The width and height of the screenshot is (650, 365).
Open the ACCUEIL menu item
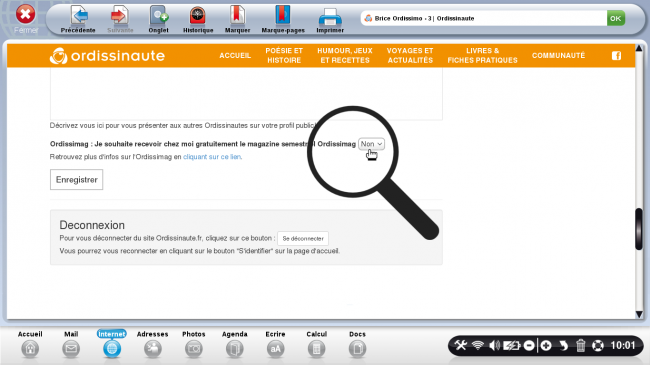(235, 56)
